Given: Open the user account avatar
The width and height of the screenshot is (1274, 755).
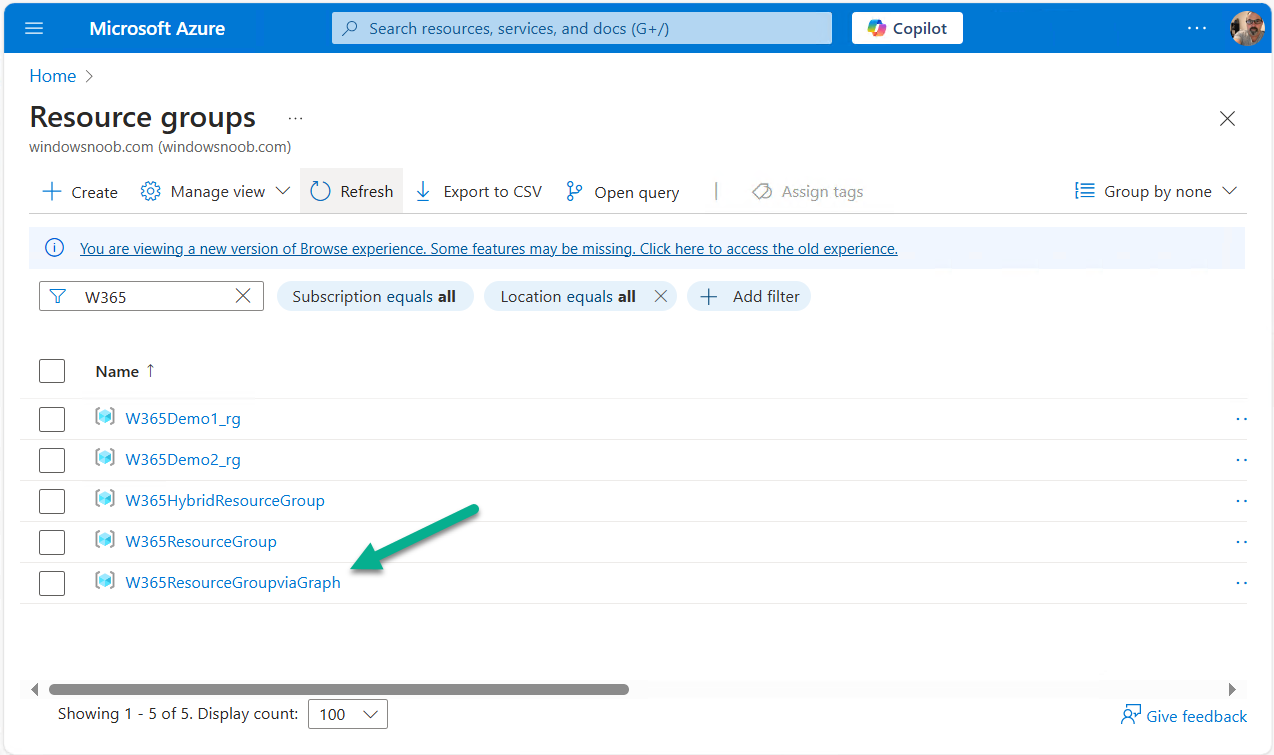Looking at the screenshot, I should tap(1247, 28).
